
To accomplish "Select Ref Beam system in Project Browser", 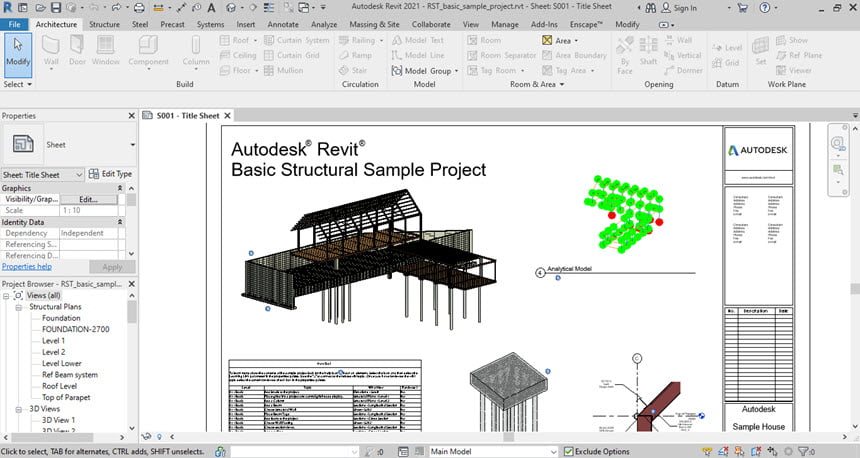I will [70, 375].
